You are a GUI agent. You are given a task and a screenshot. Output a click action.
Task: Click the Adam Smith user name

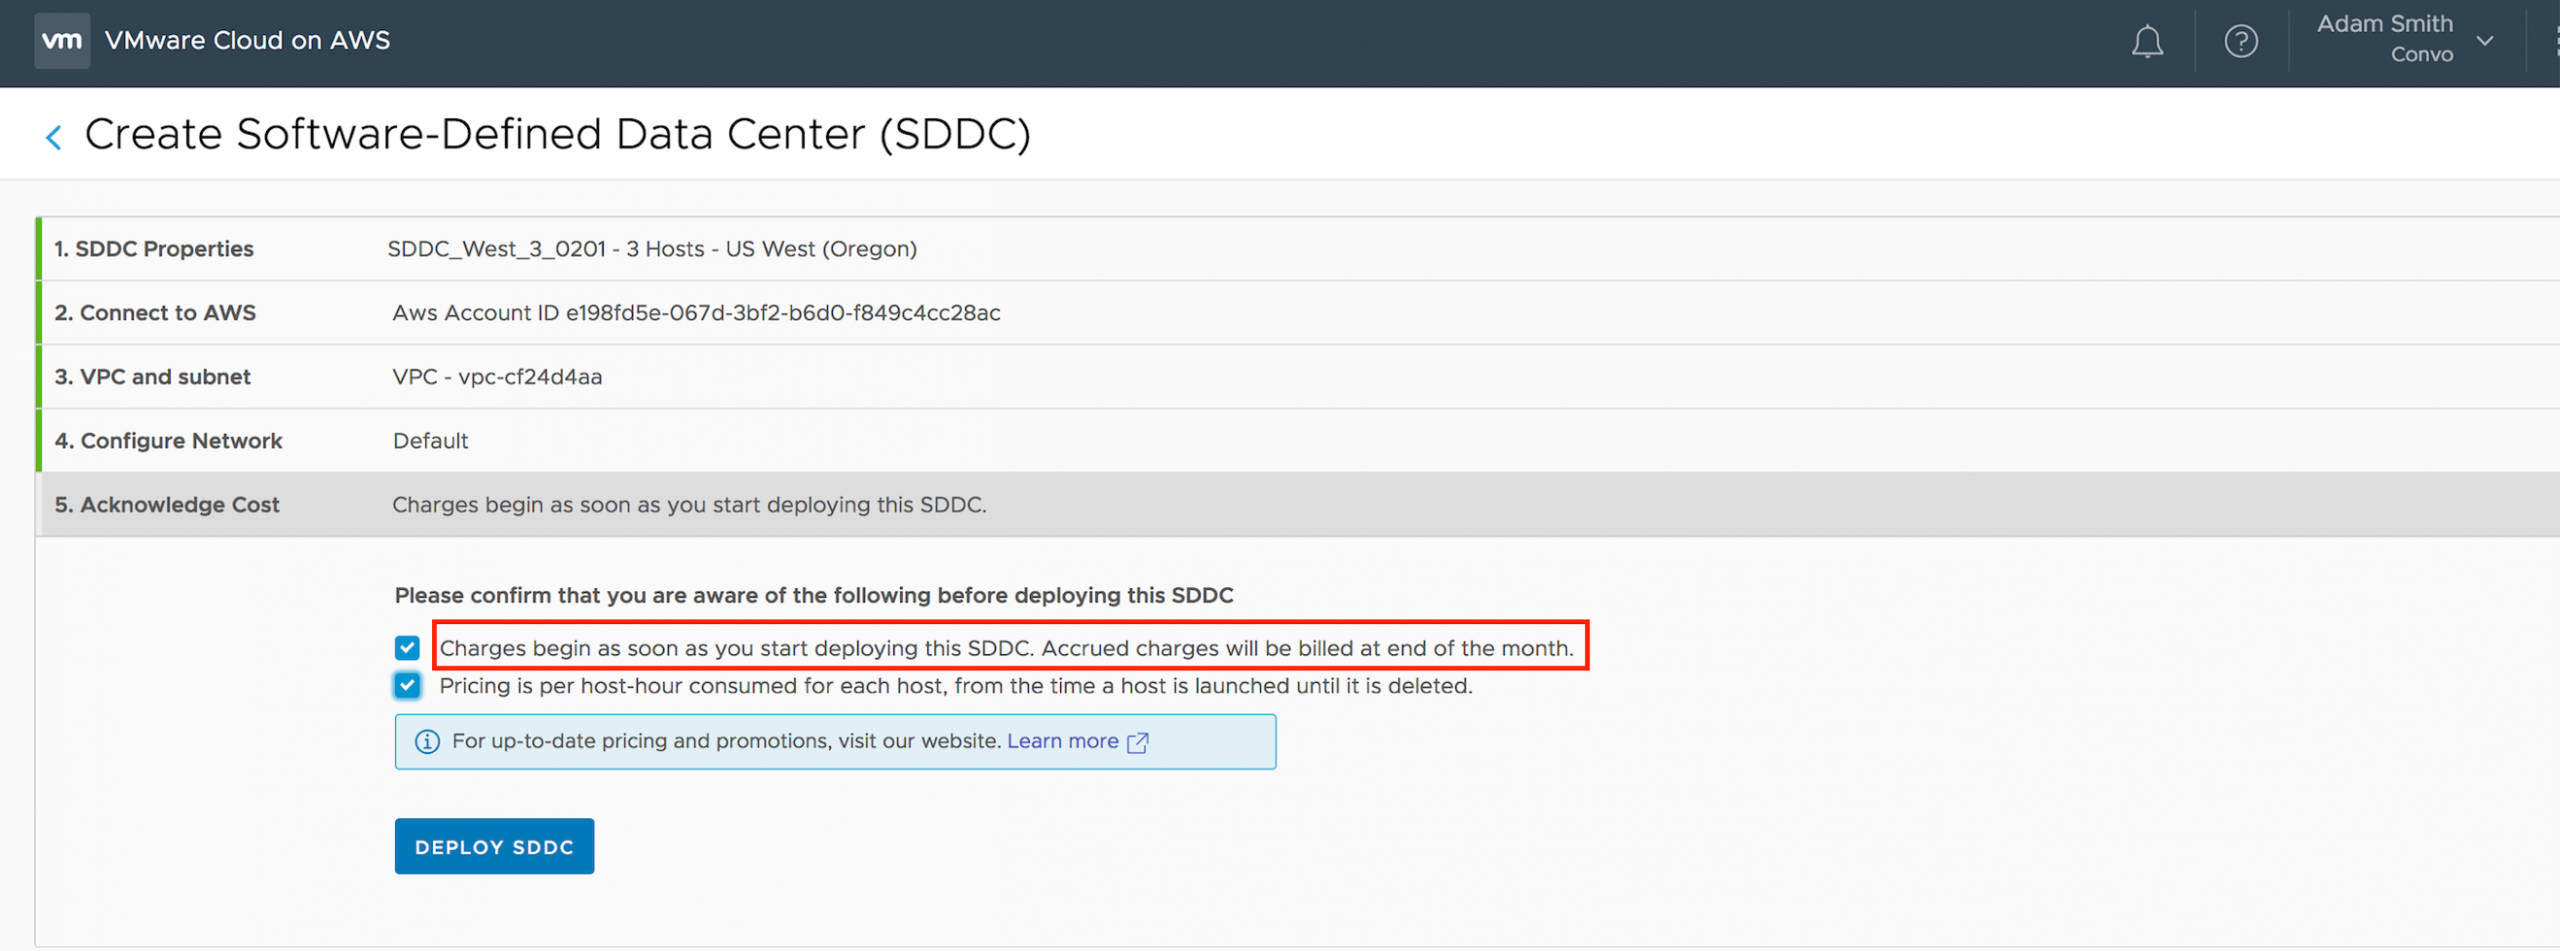2384,24
